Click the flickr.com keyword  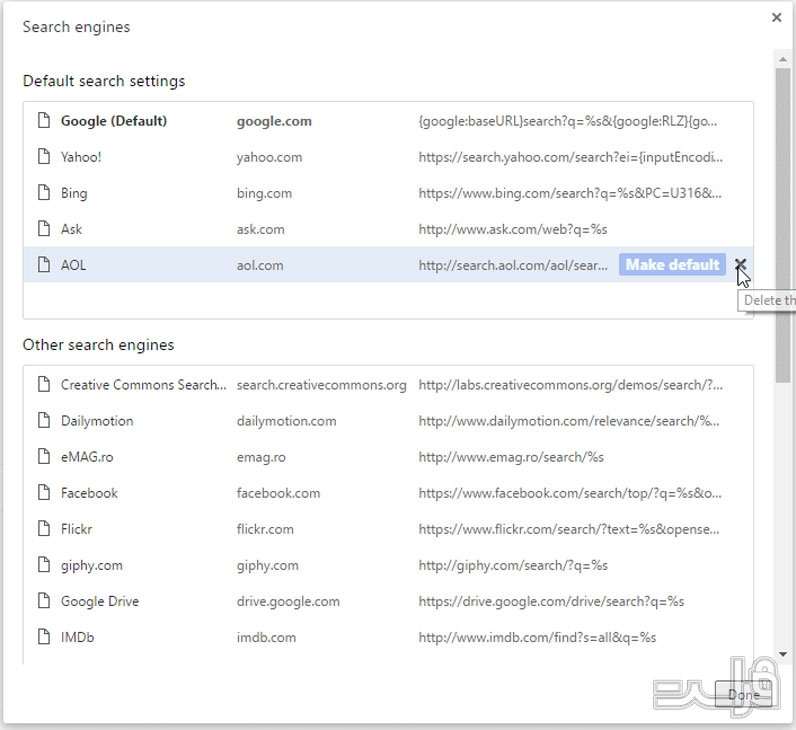265,529
